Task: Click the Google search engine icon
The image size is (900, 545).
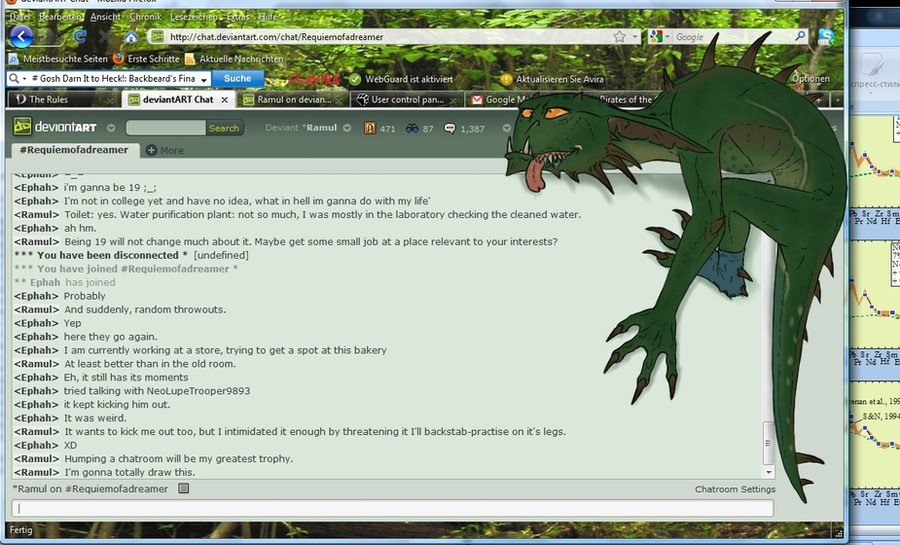Action: 655,37
